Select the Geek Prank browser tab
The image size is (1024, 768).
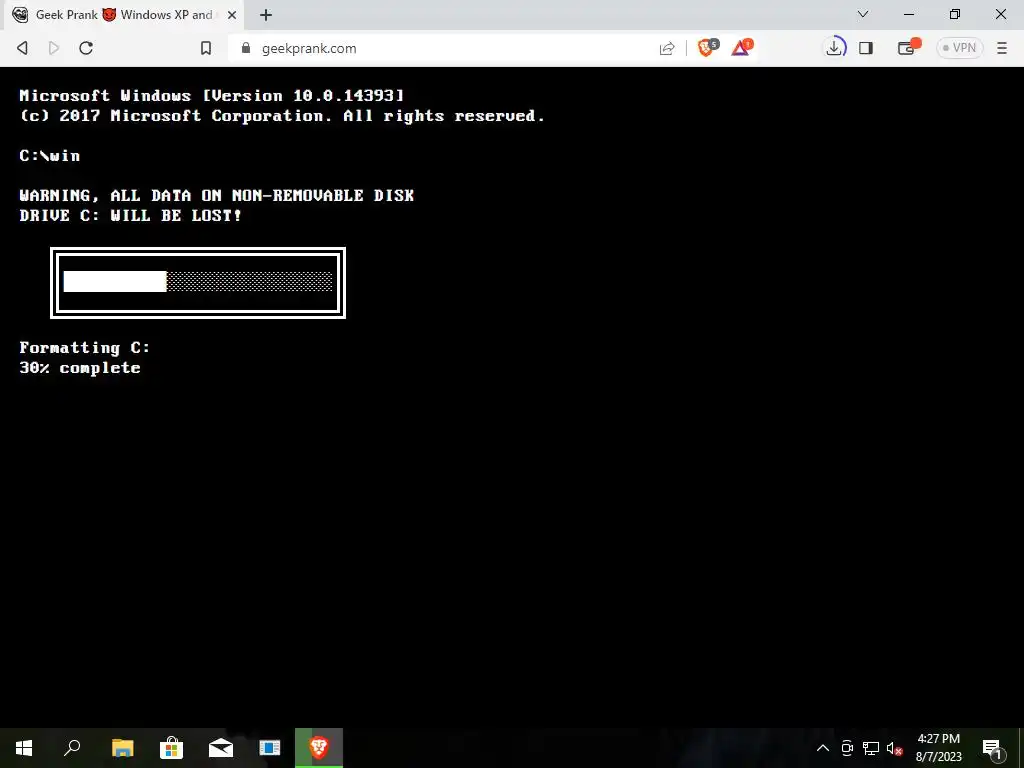(125, 15)
